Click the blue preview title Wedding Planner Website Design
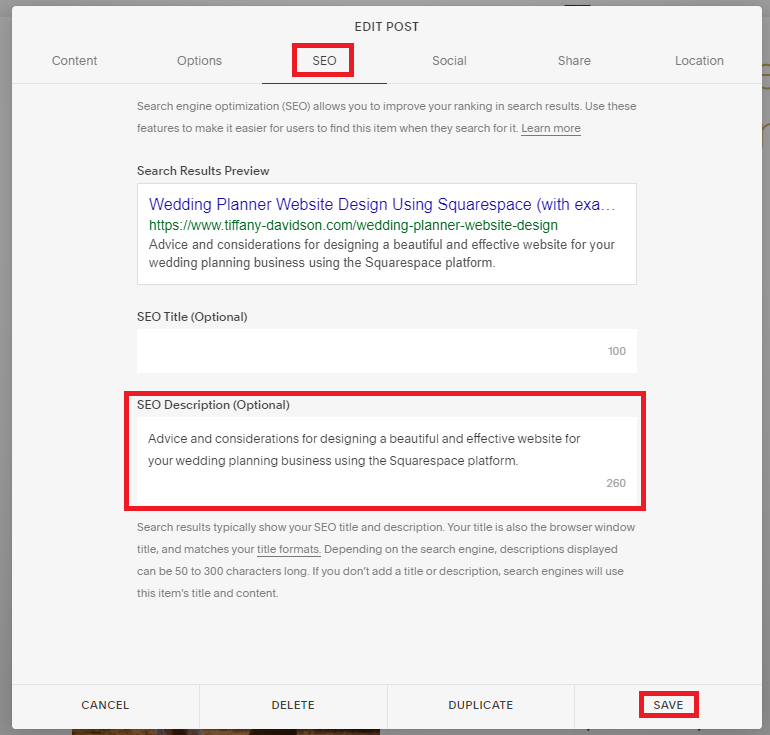This screenshot has width=770, height=735. (x=382, y=204)
